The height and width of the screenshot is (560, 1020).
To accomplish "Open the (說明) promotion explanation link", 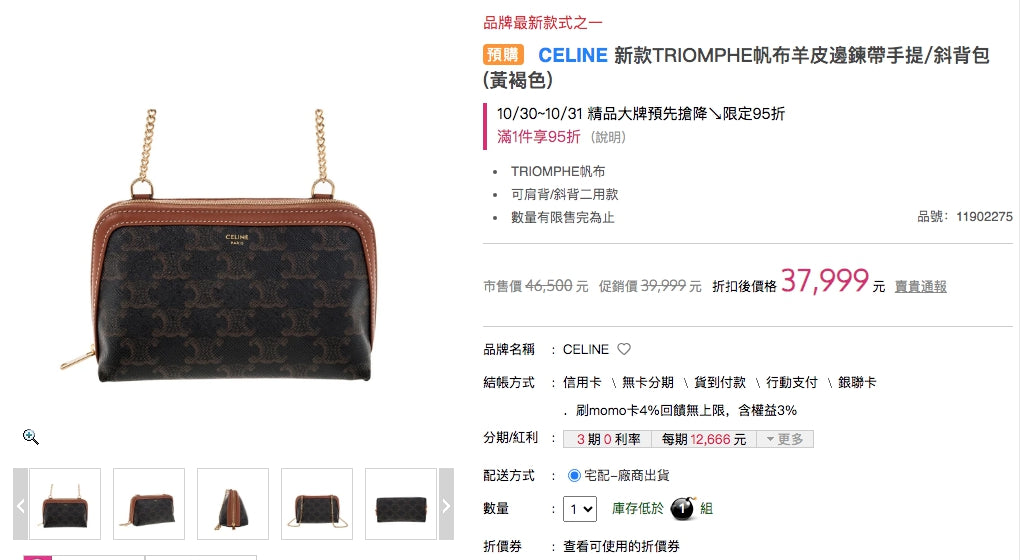I will [x=608, y=137].
